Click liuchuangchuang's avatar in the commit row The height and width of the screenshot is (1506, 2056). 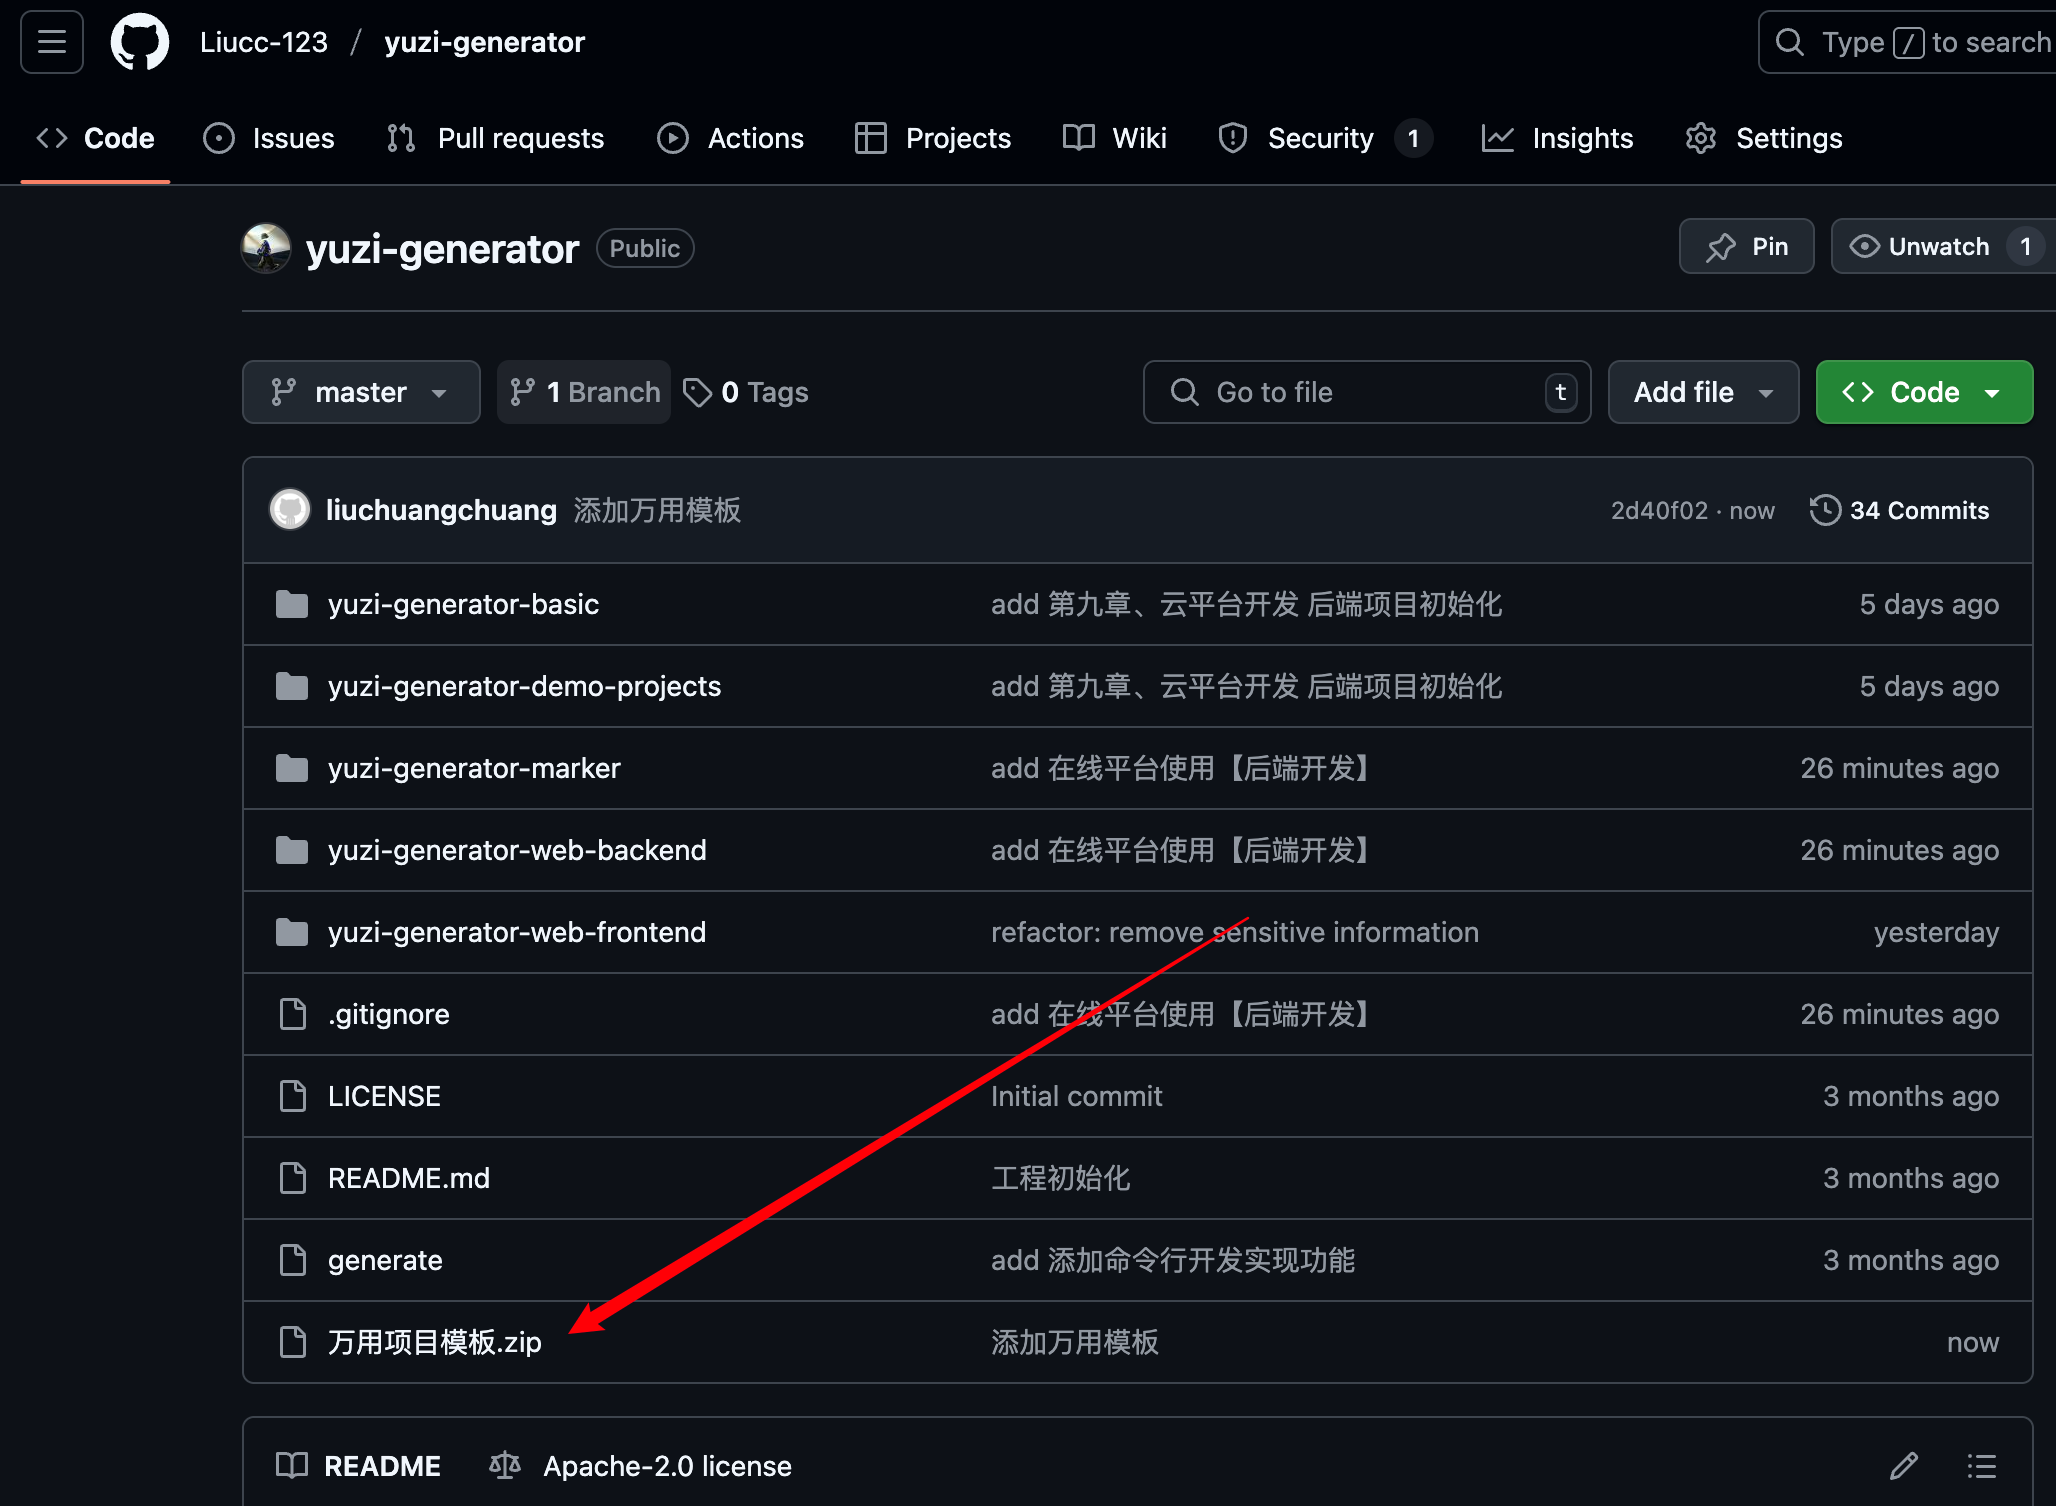coord(290,510)
